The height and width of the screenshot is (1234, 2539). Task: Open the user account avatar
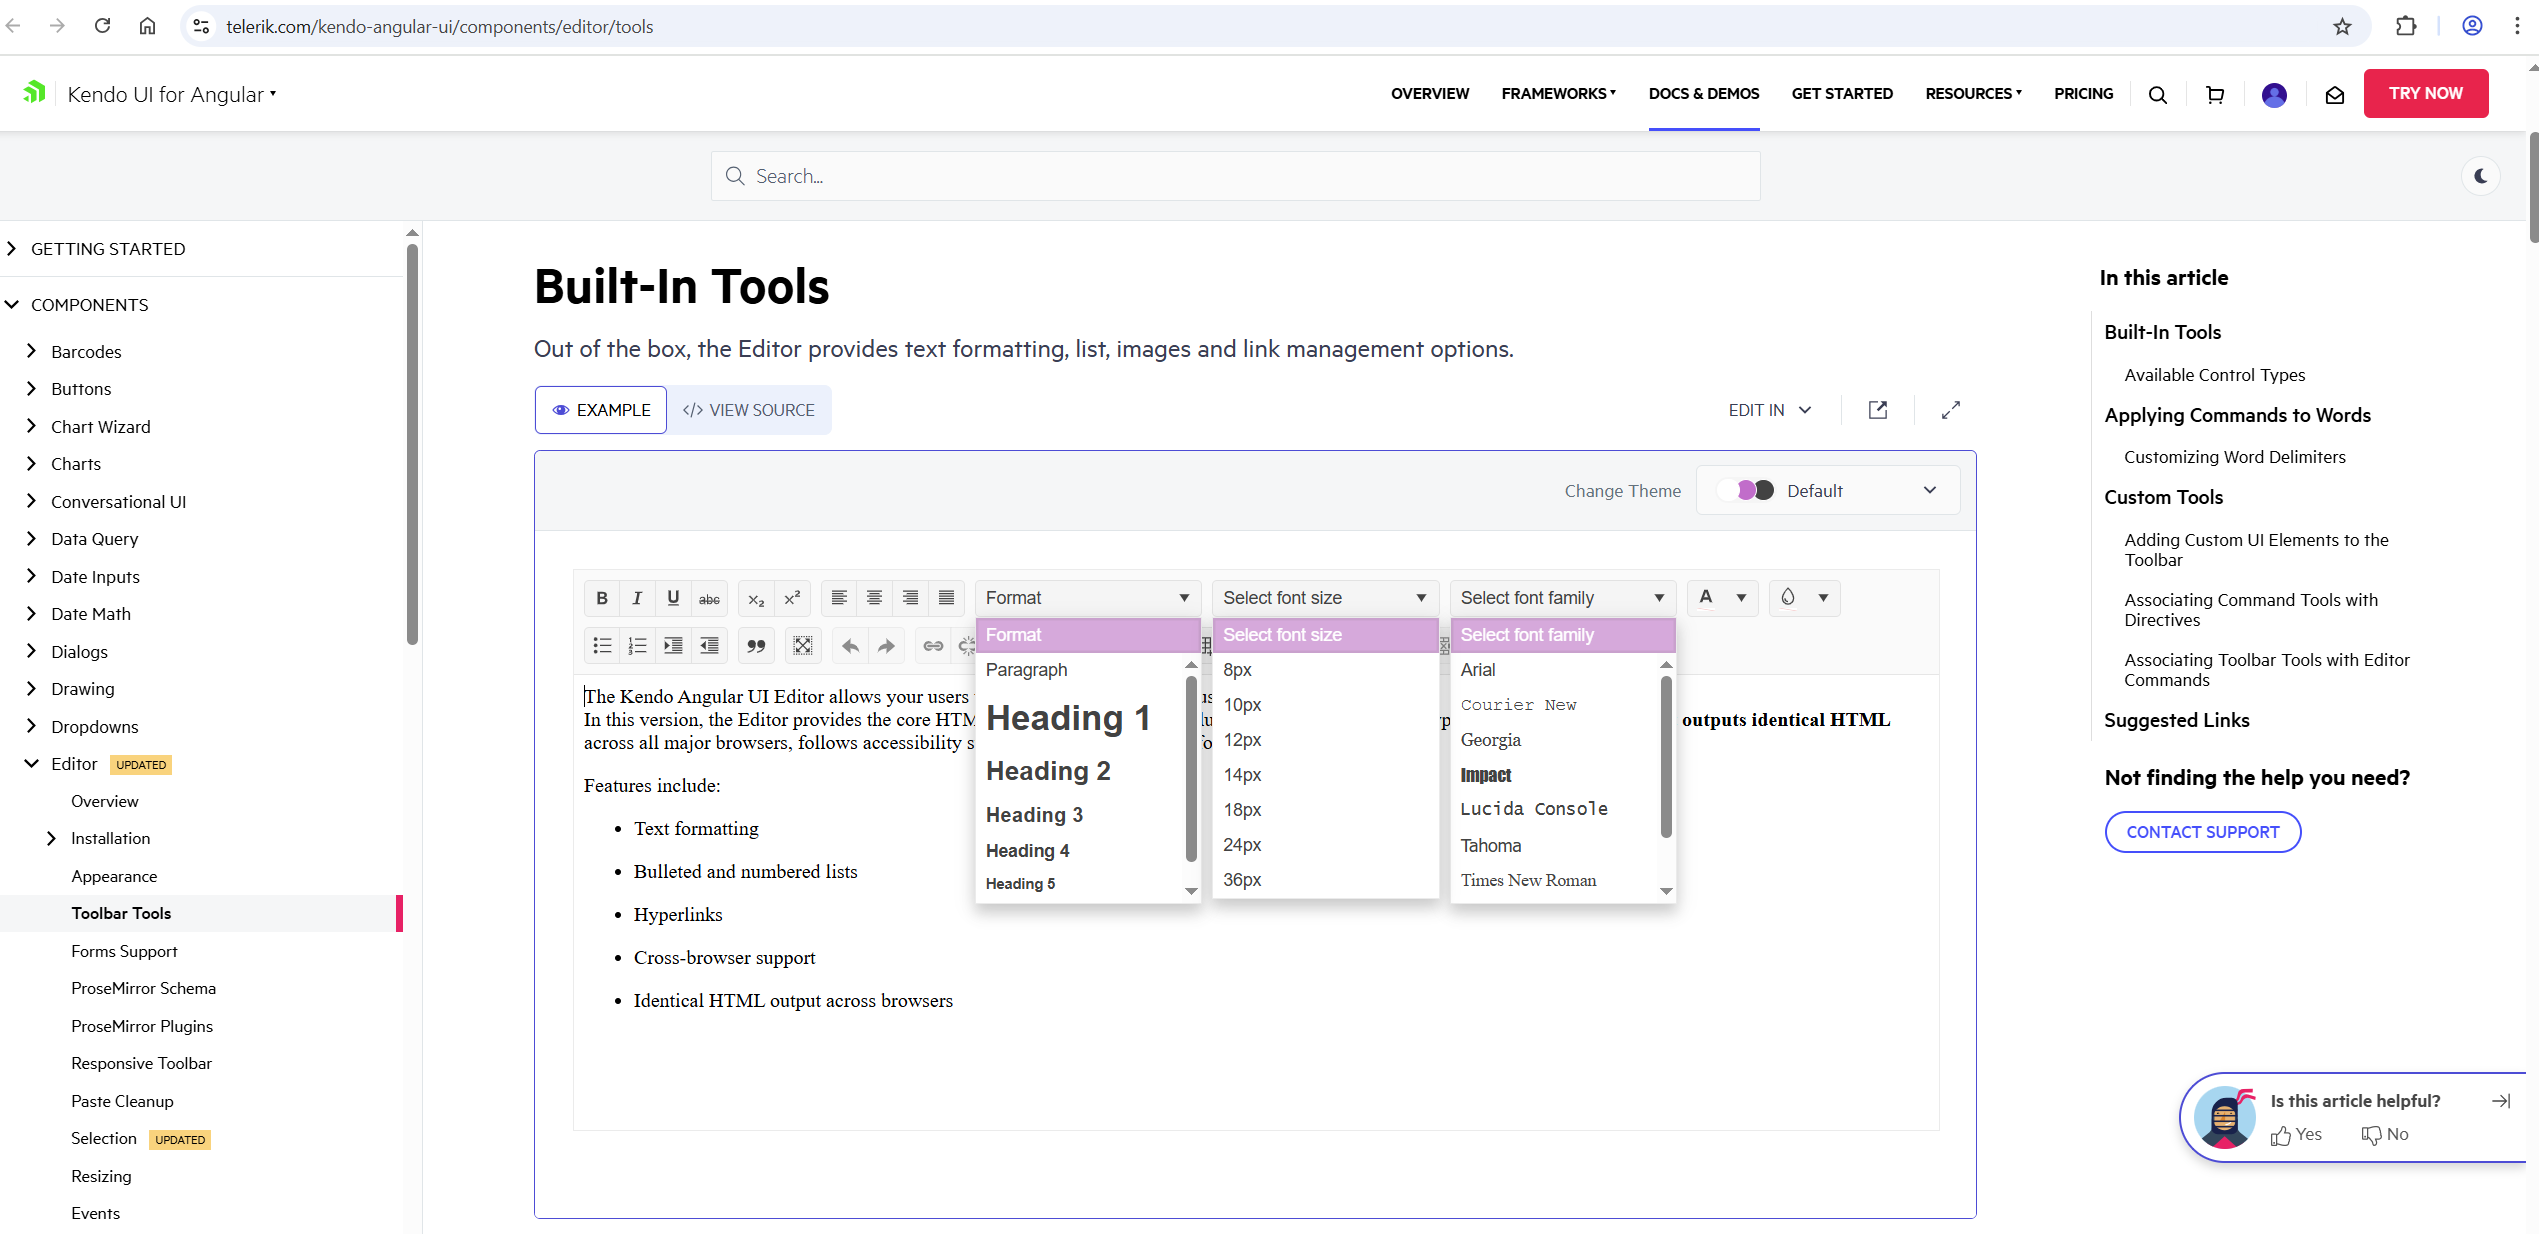(2274, 95)
